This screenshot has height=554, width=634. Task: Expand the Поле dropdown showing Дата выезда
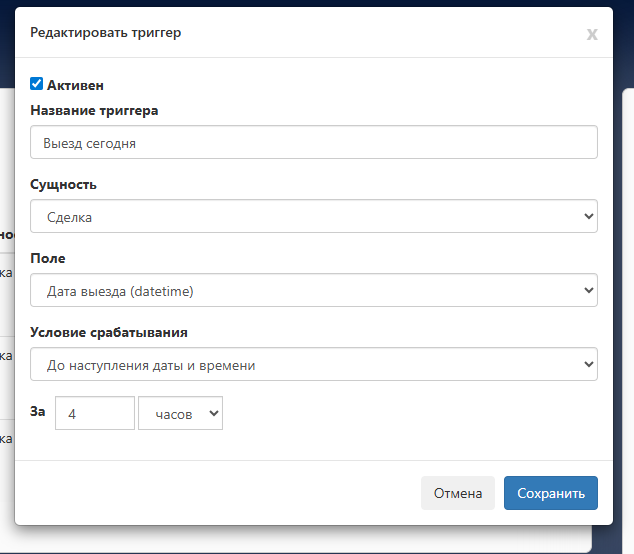click(314, 290)
